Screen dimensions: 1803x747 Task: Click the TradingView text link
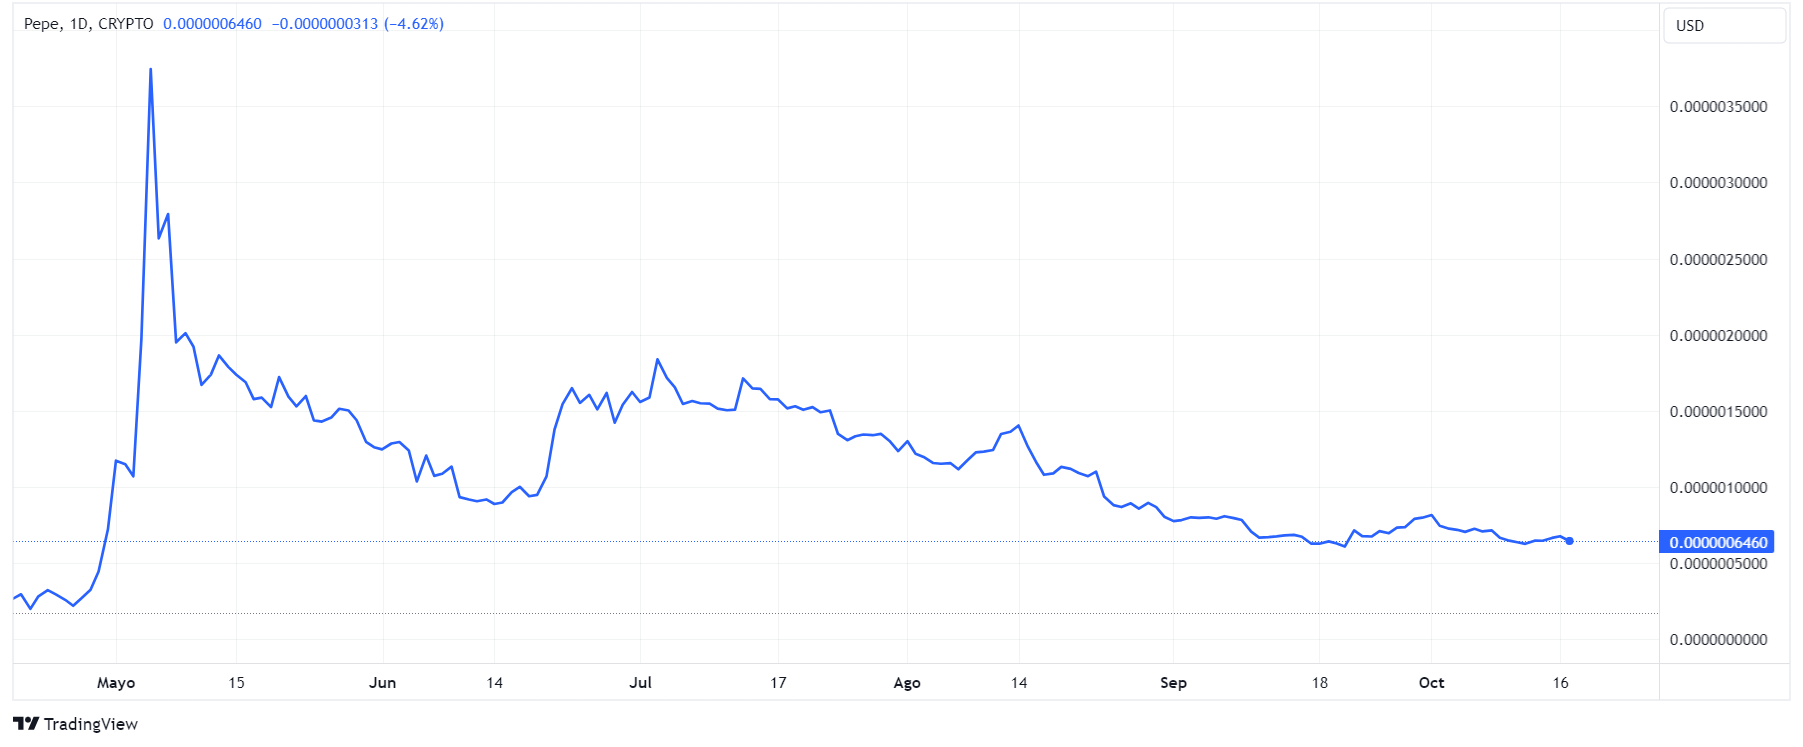point(90,724)
